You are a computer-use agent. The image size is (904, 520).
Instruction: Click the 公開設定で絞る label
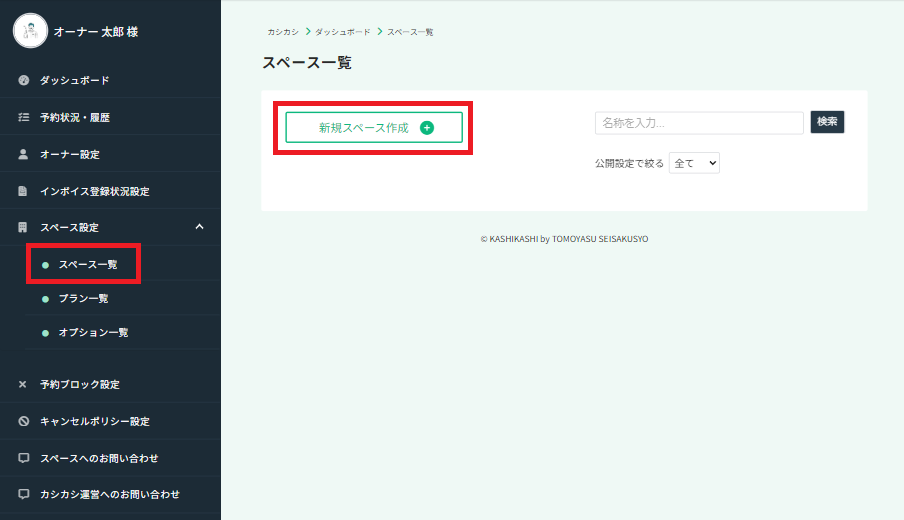(629, 163)
